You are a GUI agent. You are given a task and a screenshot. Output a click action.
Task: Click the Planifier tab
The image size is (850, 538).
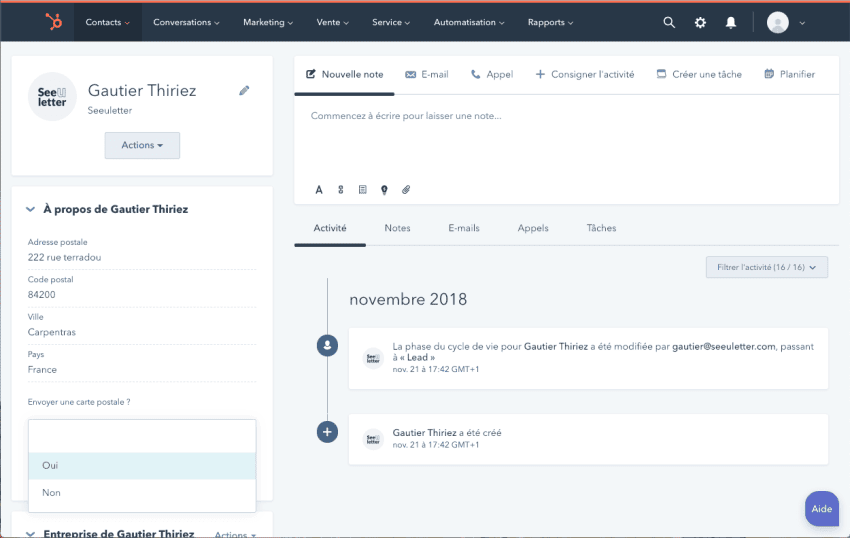coord(789,74)
